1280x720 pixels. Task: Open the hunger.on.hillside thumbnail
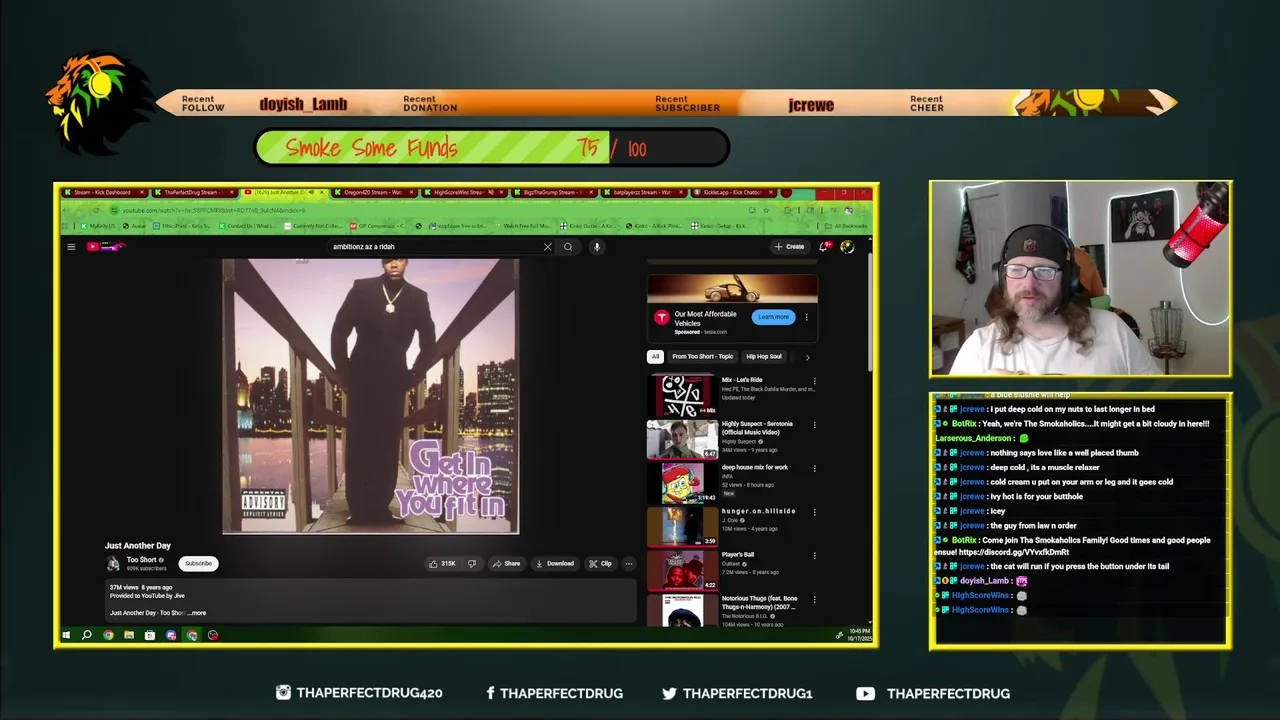click(x=682, y=526)
